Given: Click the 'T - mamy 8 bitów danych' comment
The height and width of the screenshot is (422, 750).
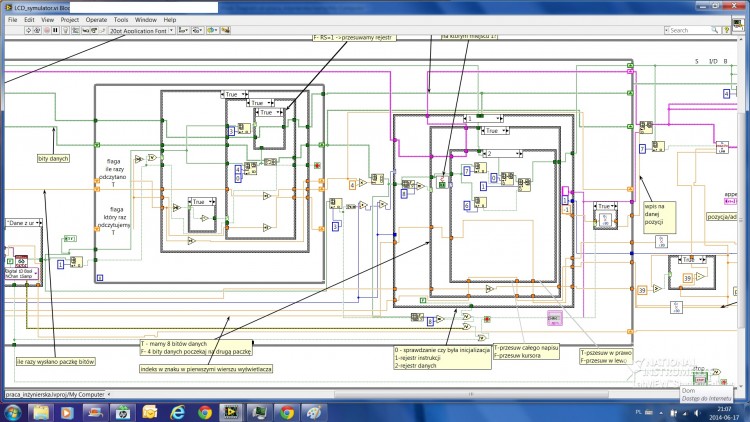Looking at the screenshot, I should 196,347.
